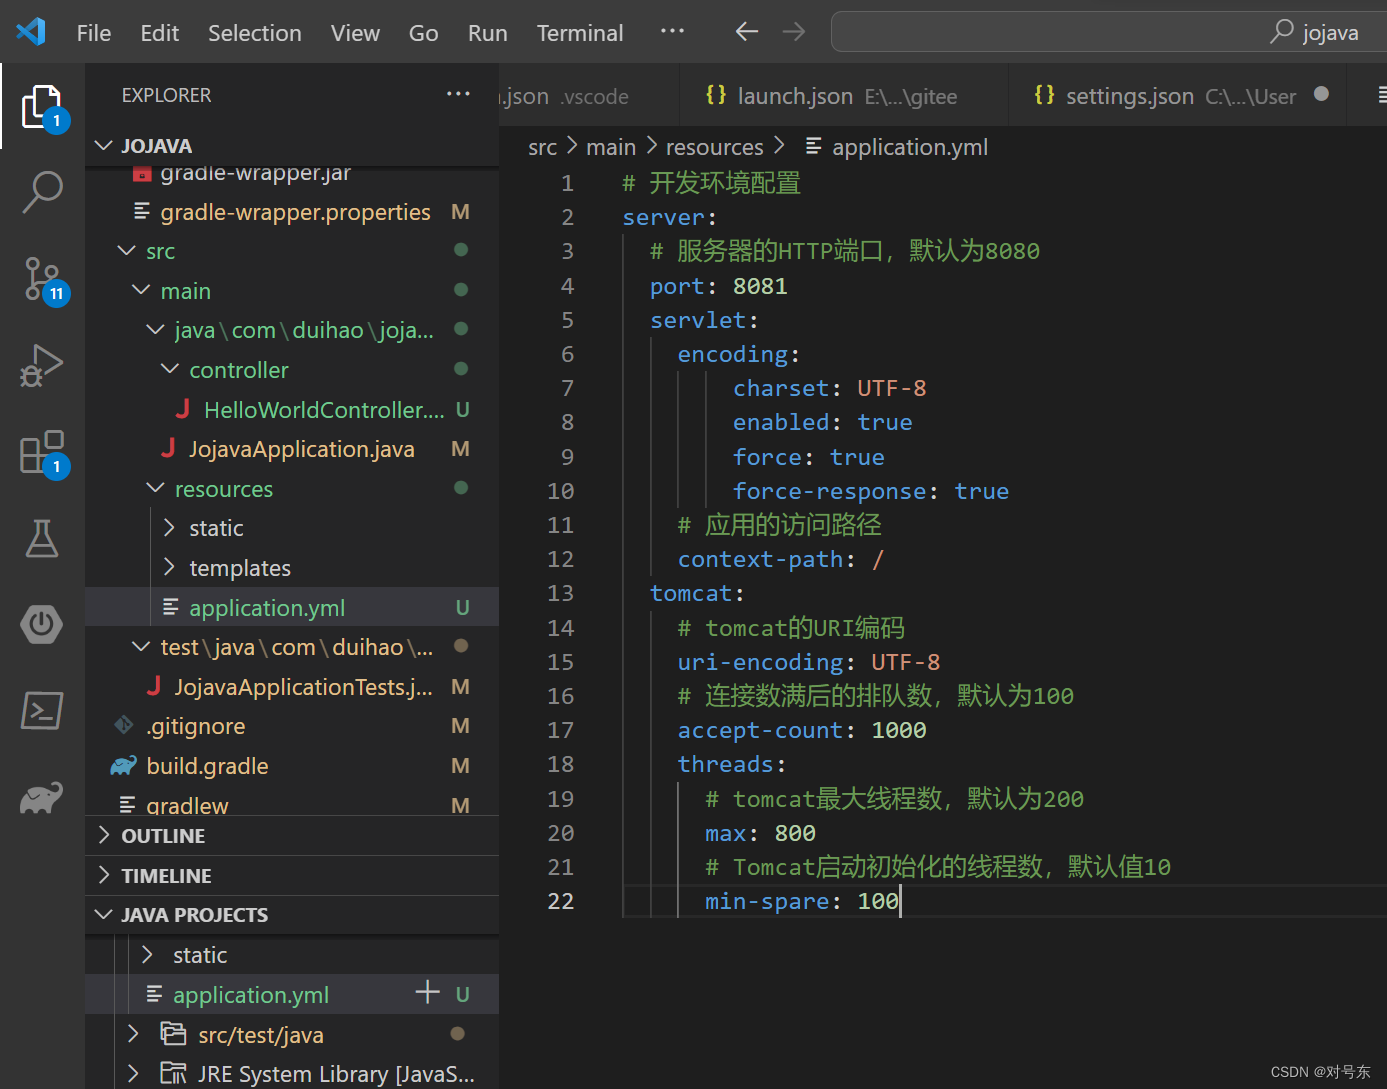Select application.yml in Explorer tree
The image size is (1387, 1089).
[291, 607]
